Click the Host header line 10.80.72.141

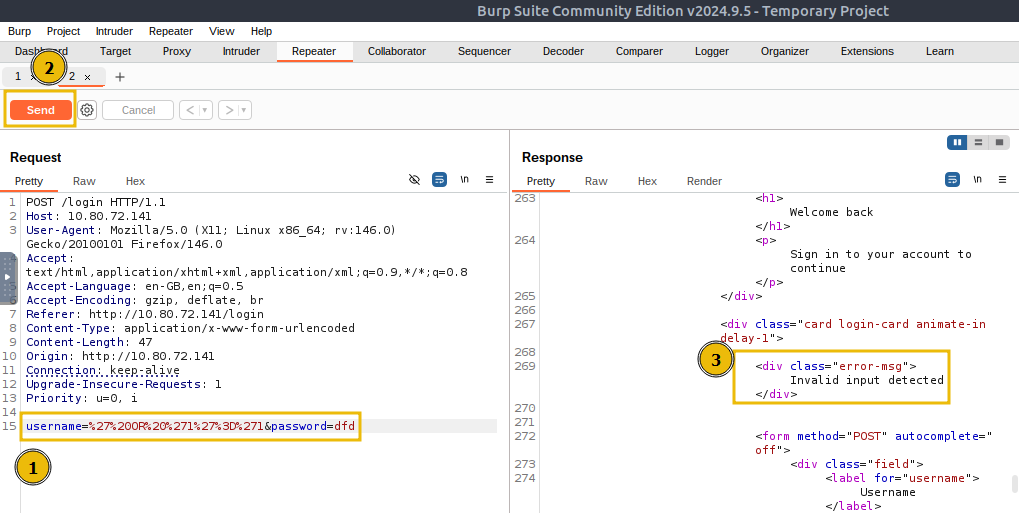tap(88, 216)
